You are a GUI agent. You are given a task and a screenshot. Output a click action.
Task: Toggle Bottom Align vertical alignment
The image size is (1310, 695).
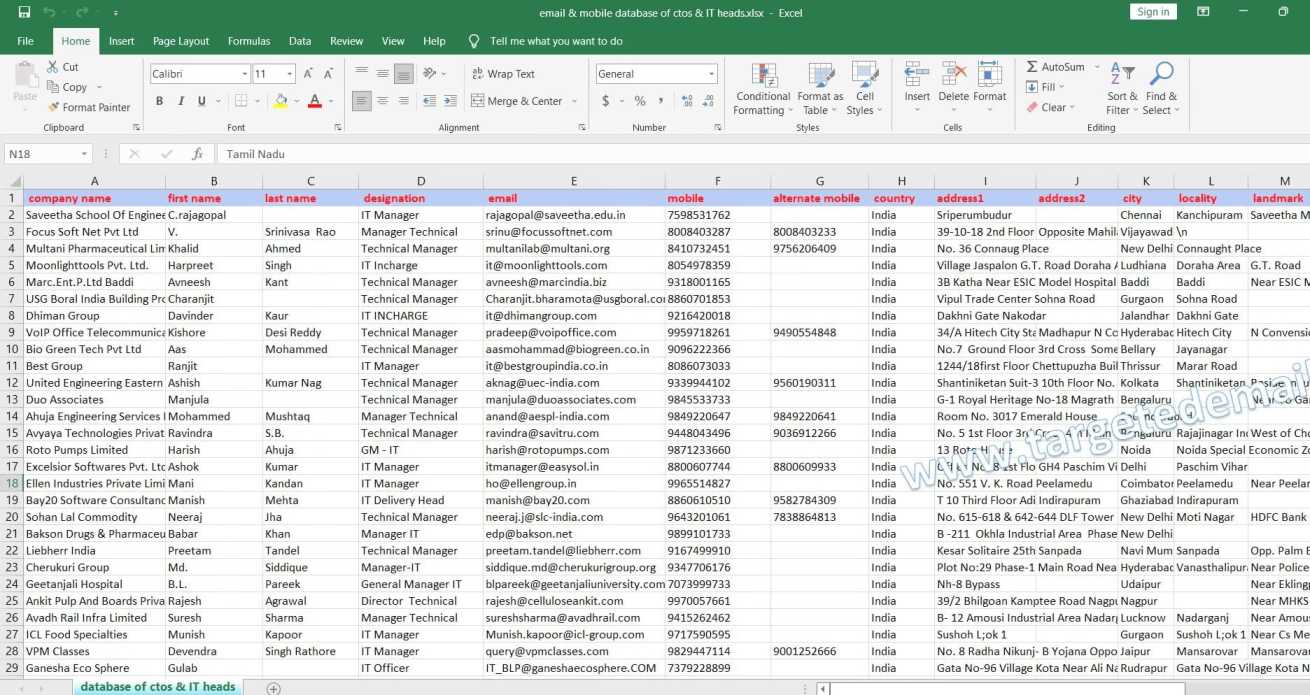(x=404, y=74)
